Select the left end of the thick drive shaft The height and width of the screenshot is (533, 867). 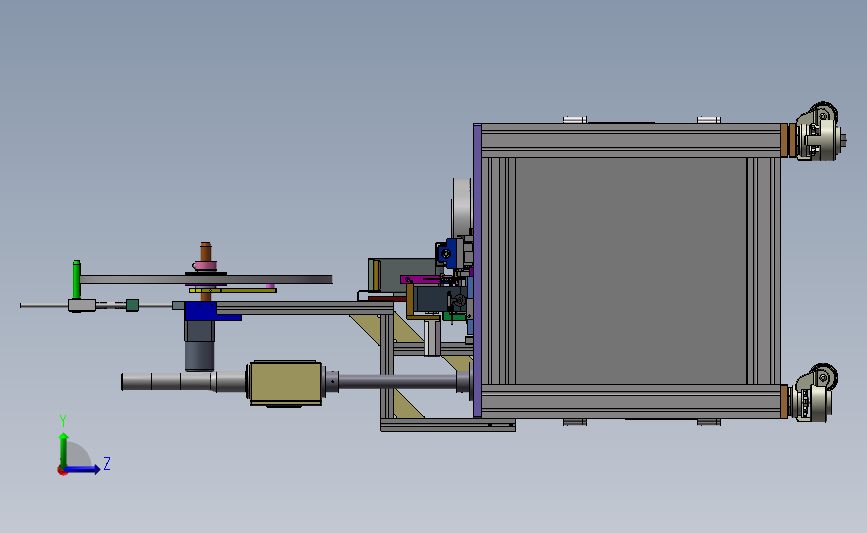click(x=136, y=382)
